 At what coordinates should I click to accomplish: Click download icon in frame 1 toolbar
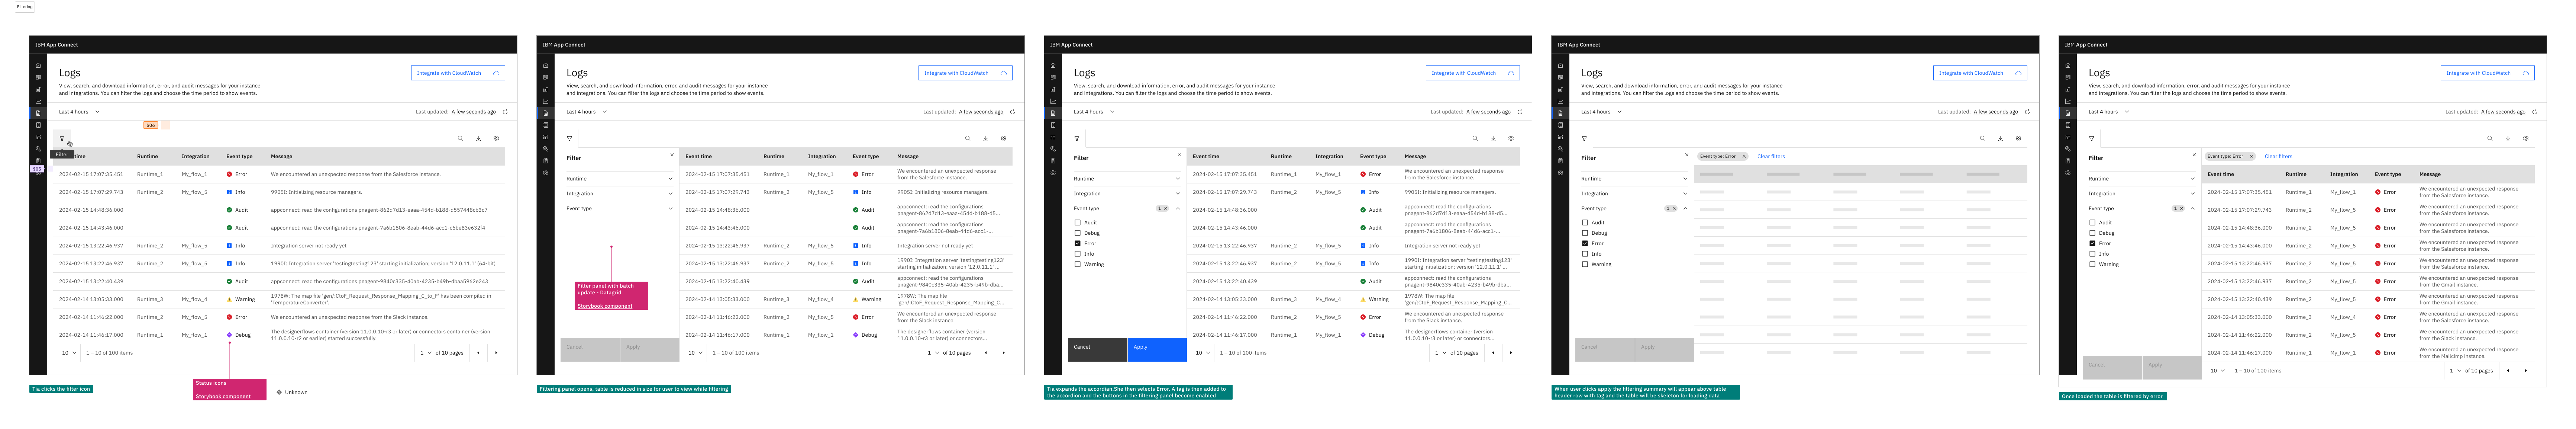tap(478, 139)
